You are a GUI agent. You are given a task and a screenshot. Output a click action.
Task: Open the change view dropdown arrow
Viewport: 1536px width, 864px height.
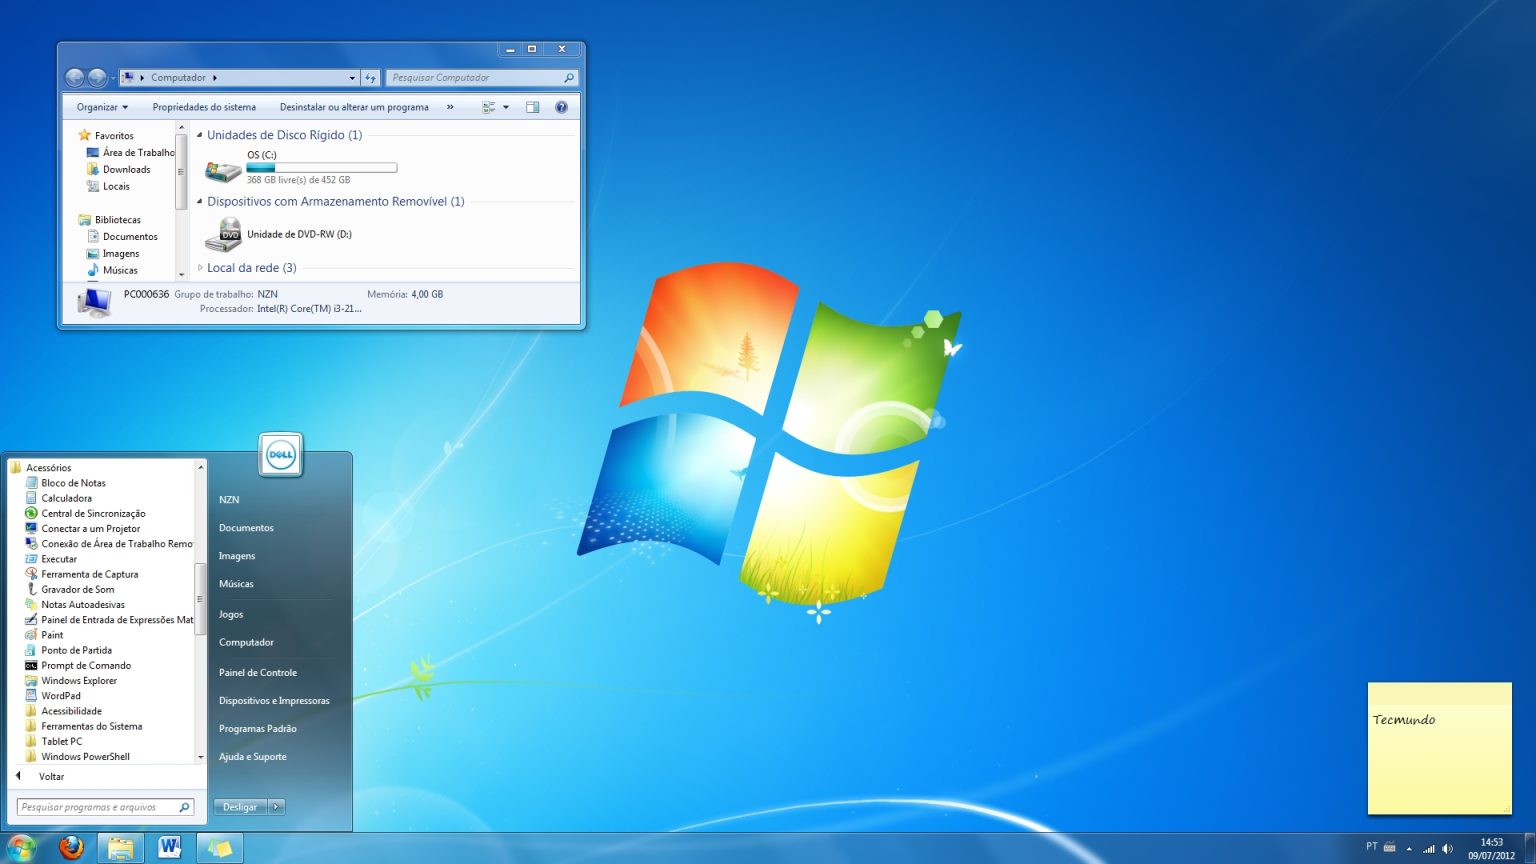click(505, 106)
